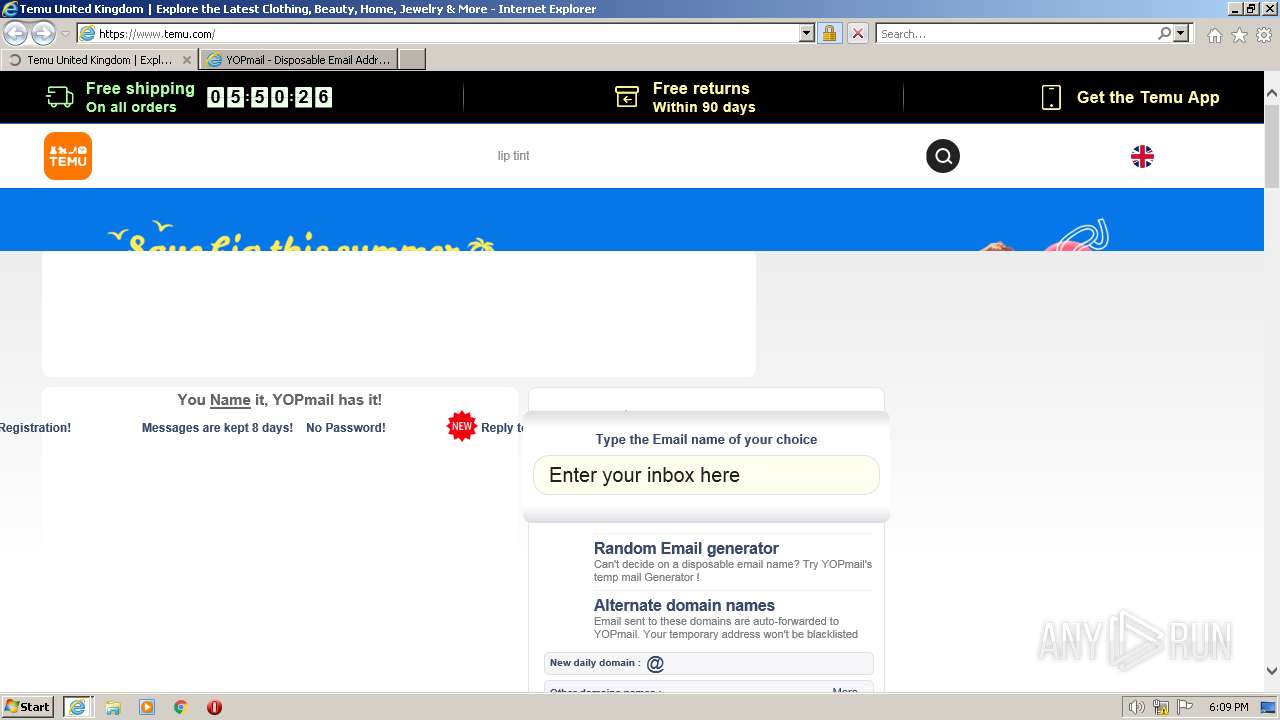Click the black search magnifier button

pyautogui.click(x=943, y=156)
